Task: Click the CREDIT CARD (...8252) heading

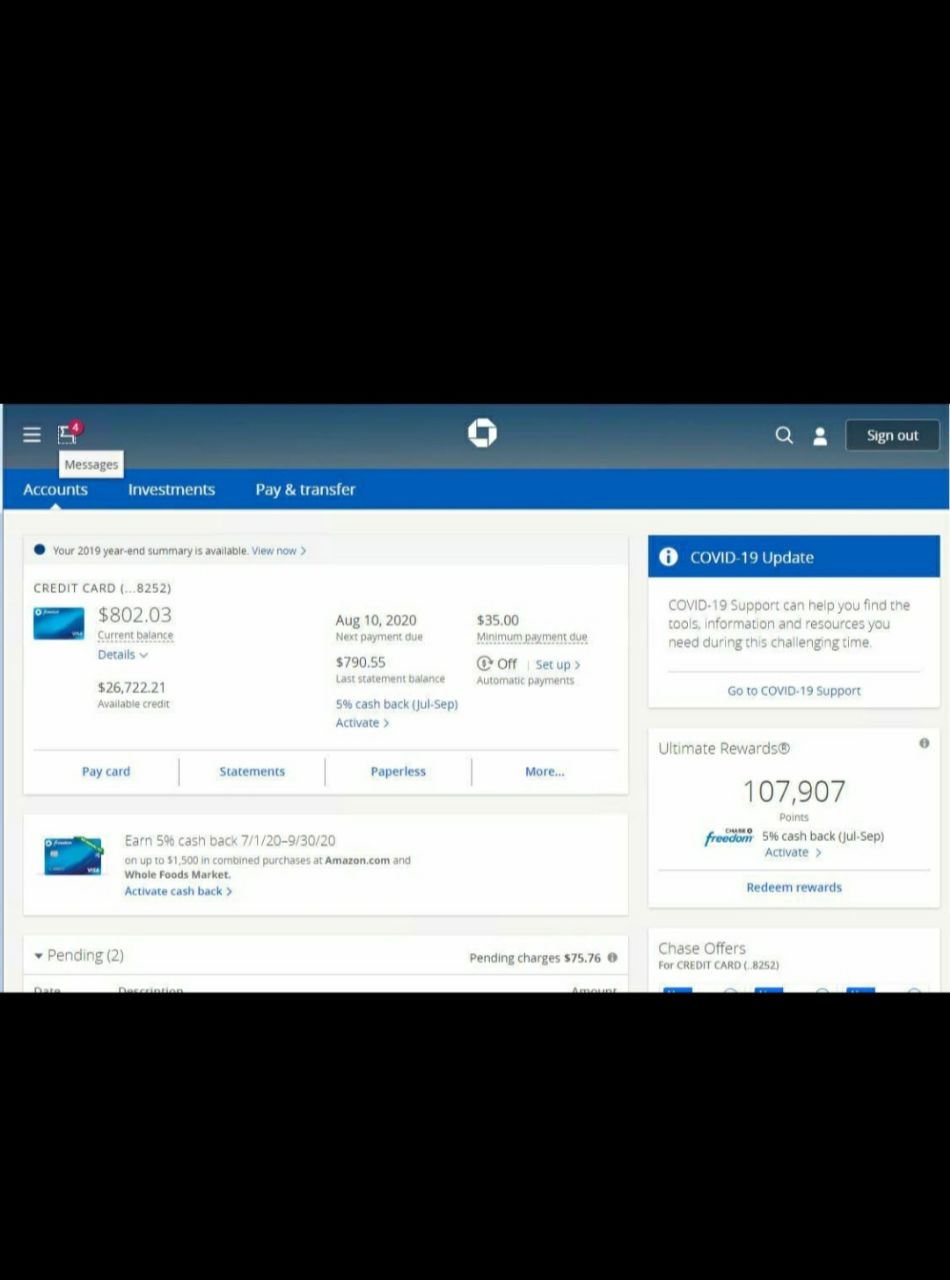Action: pyautogui.click(x=102, y=588)
